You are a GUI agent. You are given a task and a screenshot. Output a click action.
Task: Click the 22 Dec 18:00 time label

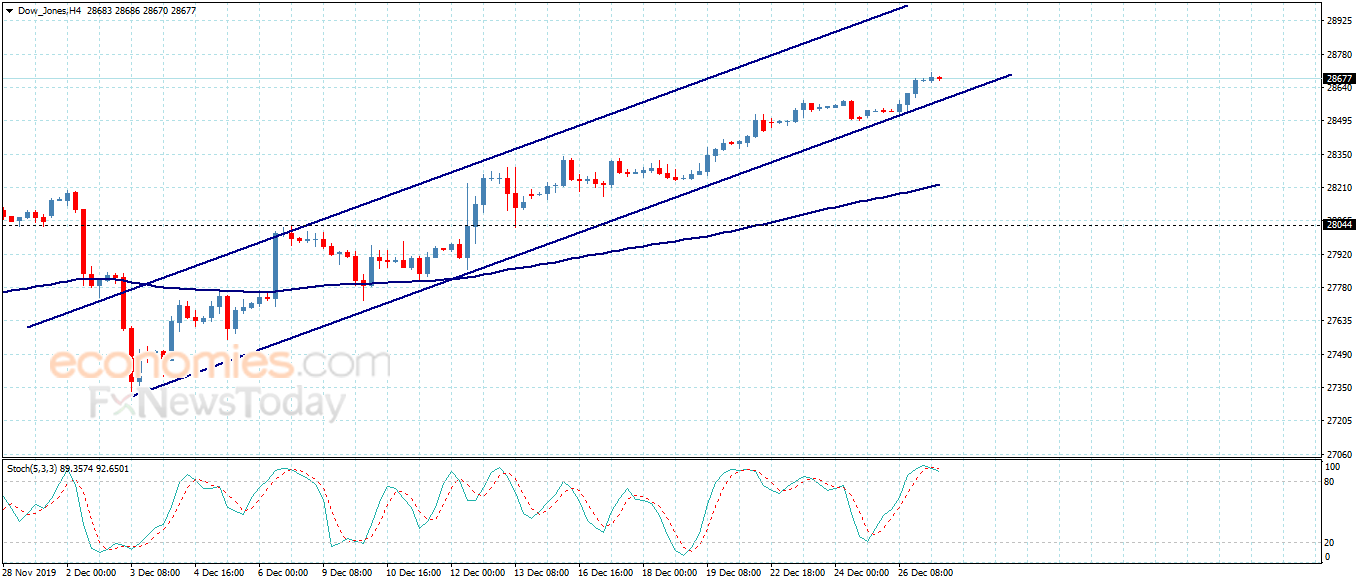798,573
